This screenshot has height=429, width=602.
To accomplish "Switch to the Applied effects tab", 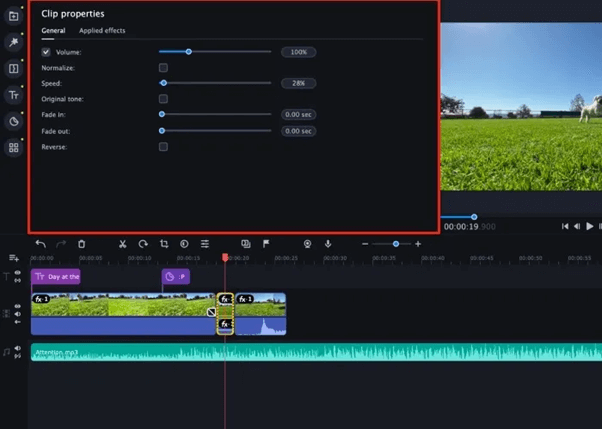I will [x=102, y=31].
